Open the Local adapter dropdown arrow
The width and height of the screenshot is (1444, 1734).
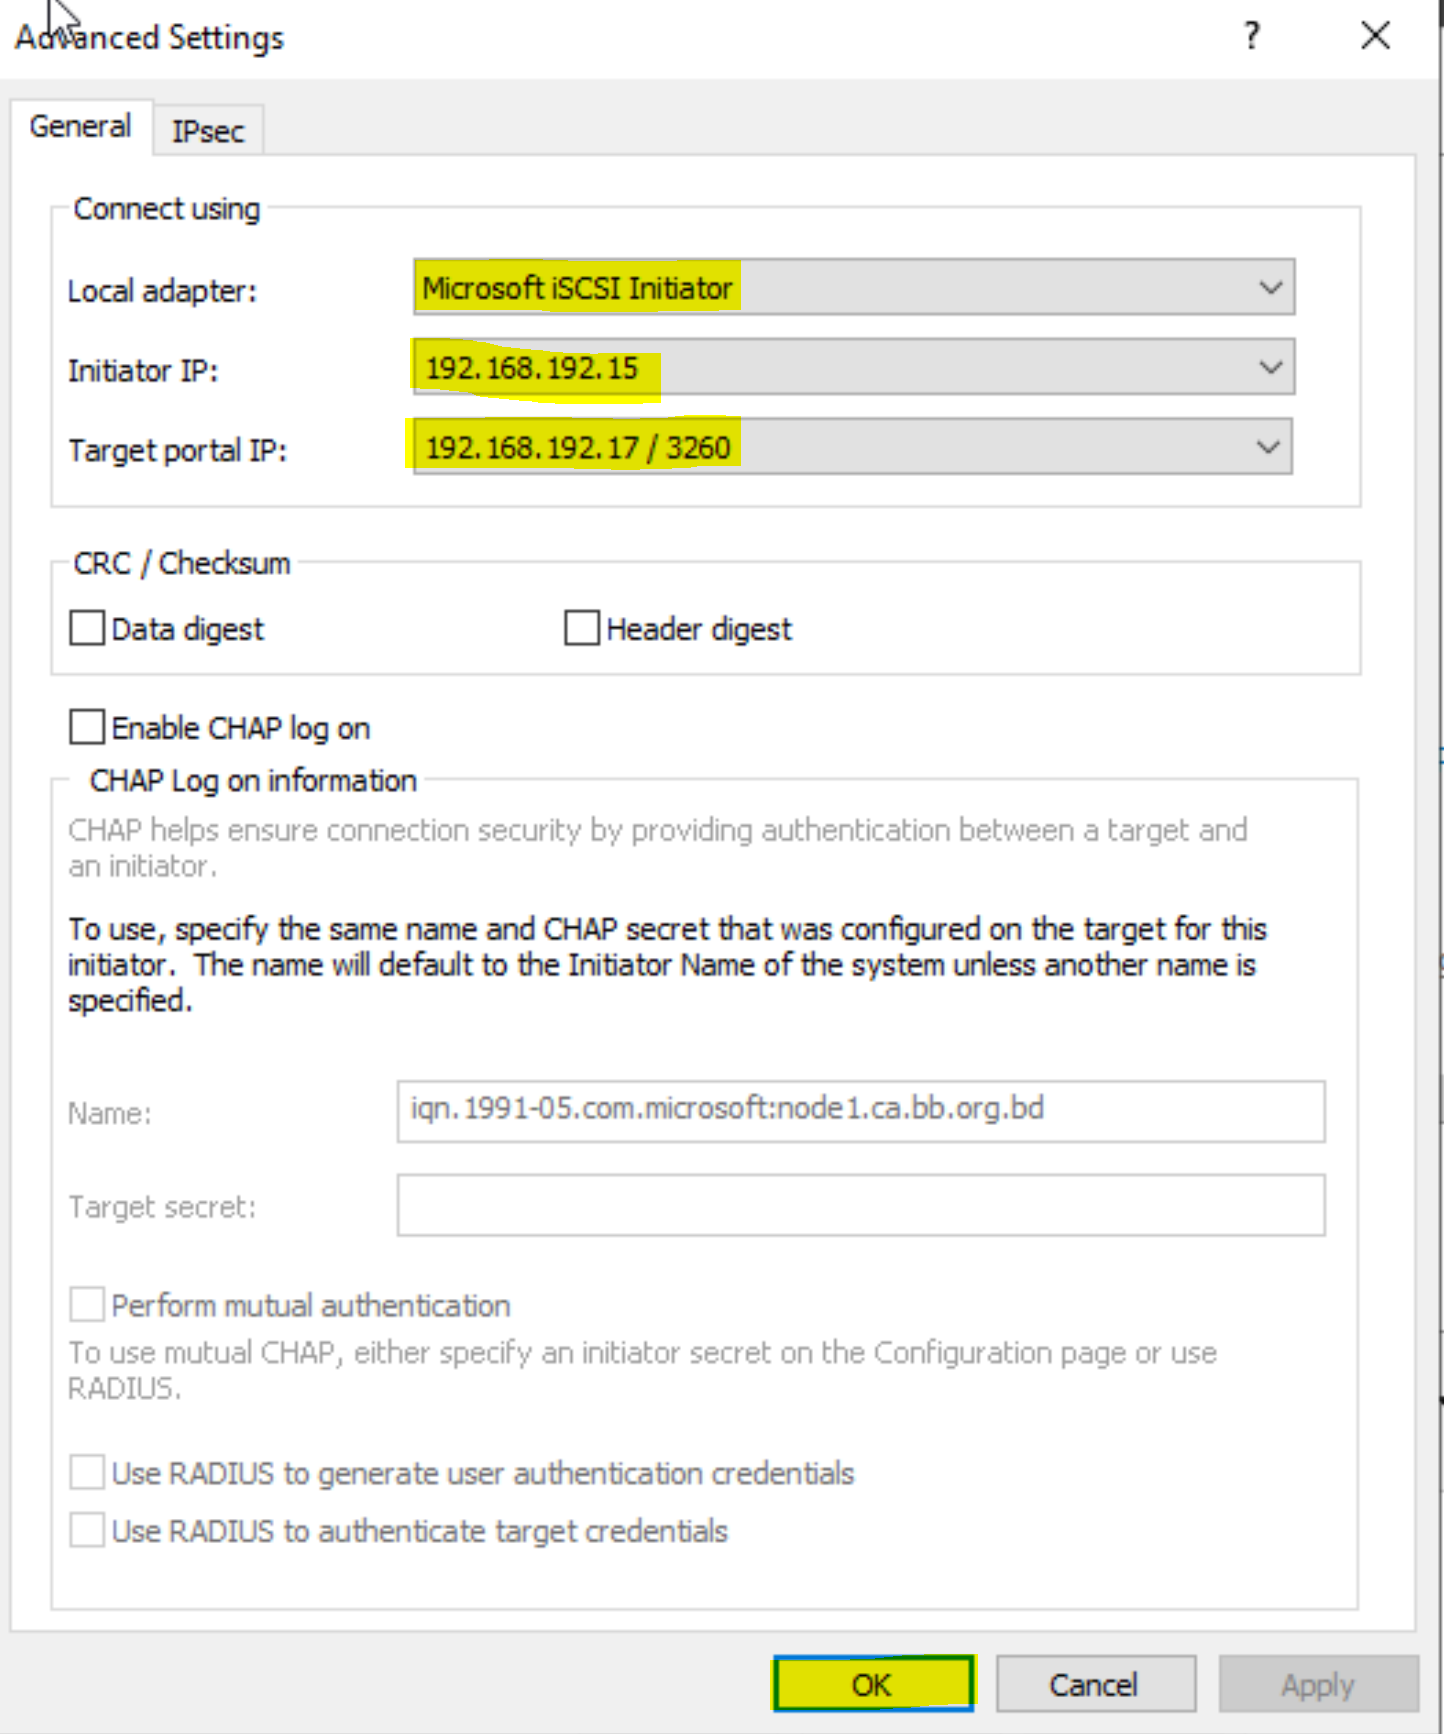coord(1270,288)
